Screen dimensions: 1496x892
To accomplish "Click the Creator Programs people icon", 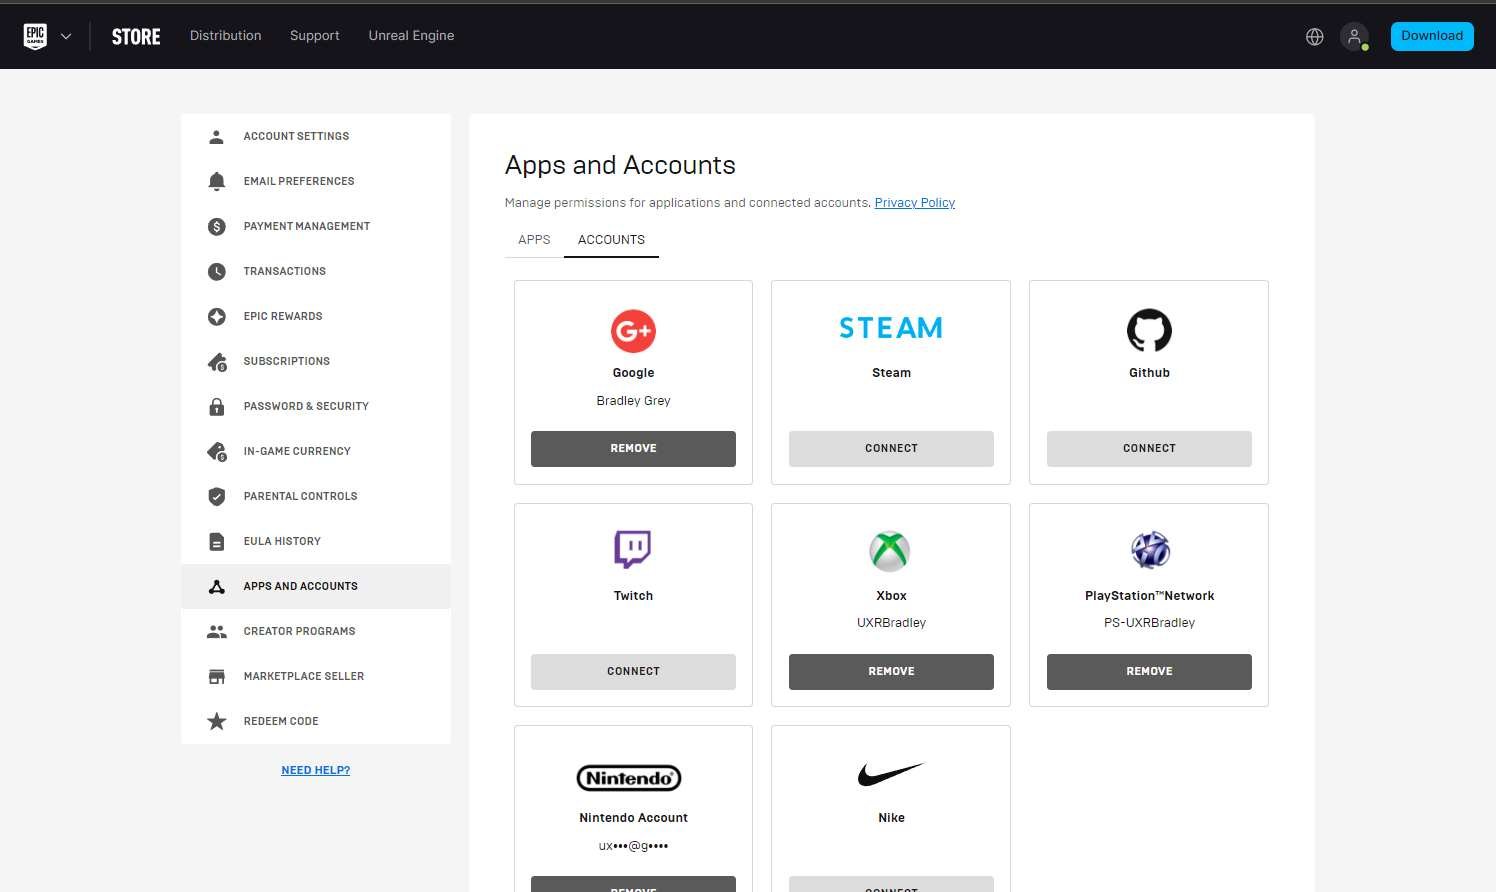I will (216, 631).
